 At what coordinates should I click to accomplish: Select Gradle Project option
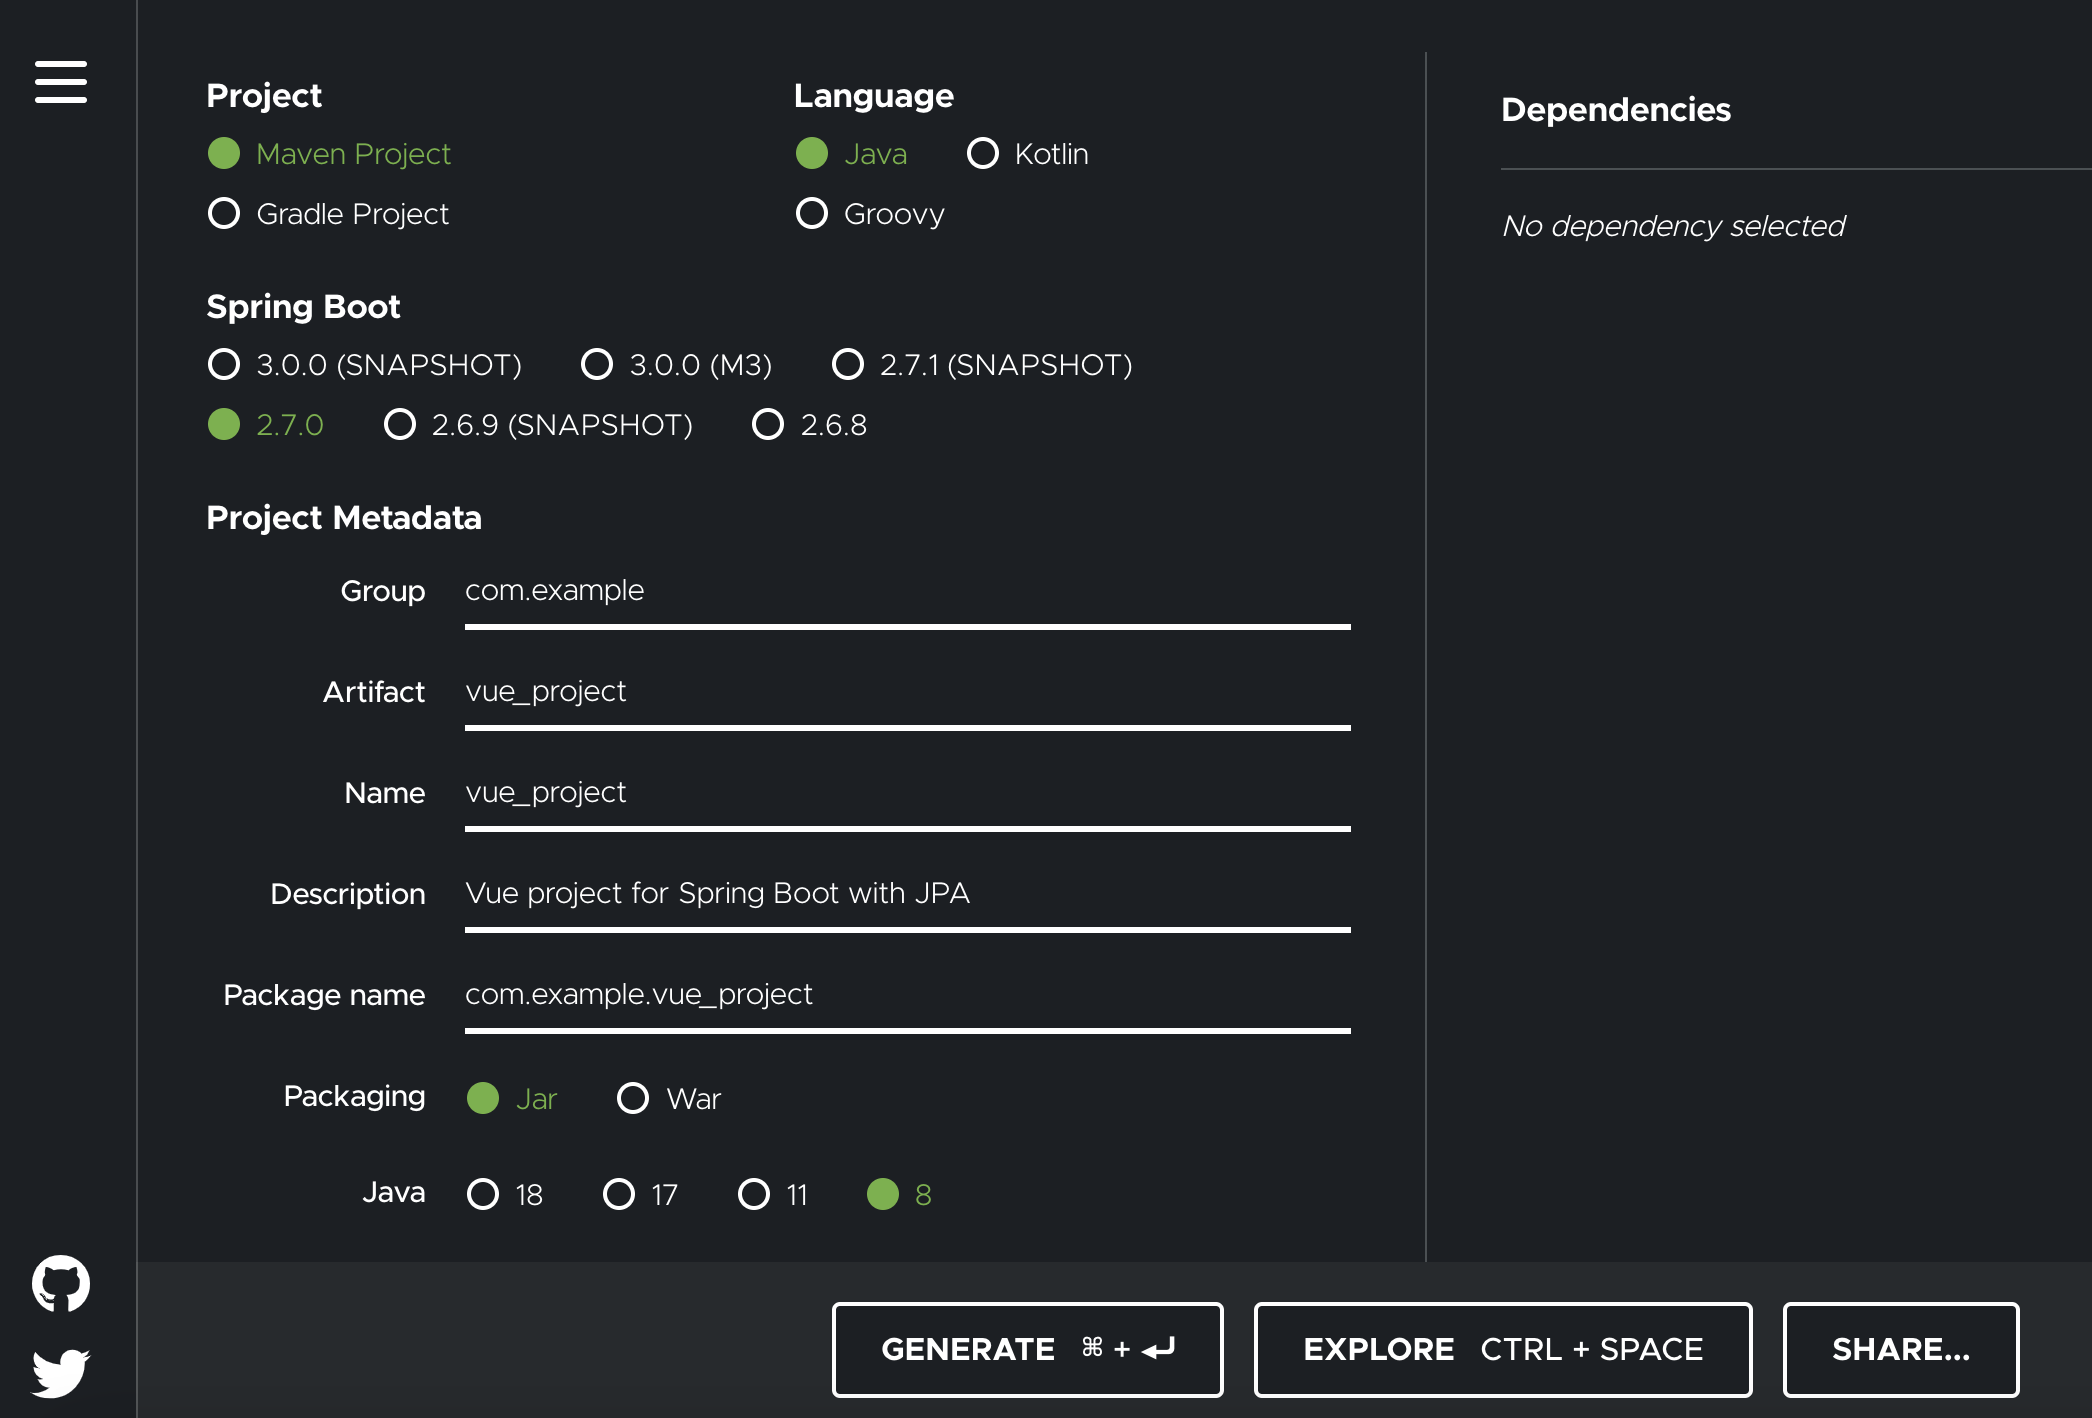[x=328, y=214]
